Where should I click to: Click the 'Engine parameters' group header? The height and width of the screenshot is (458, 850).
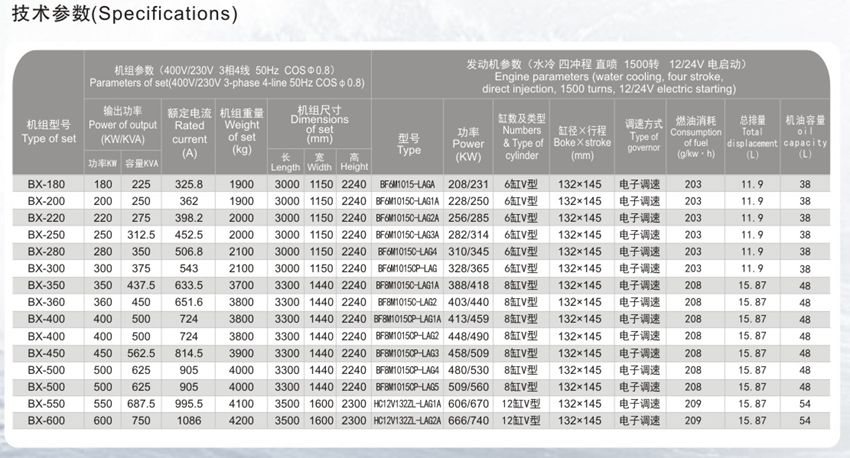pos(608,76)
